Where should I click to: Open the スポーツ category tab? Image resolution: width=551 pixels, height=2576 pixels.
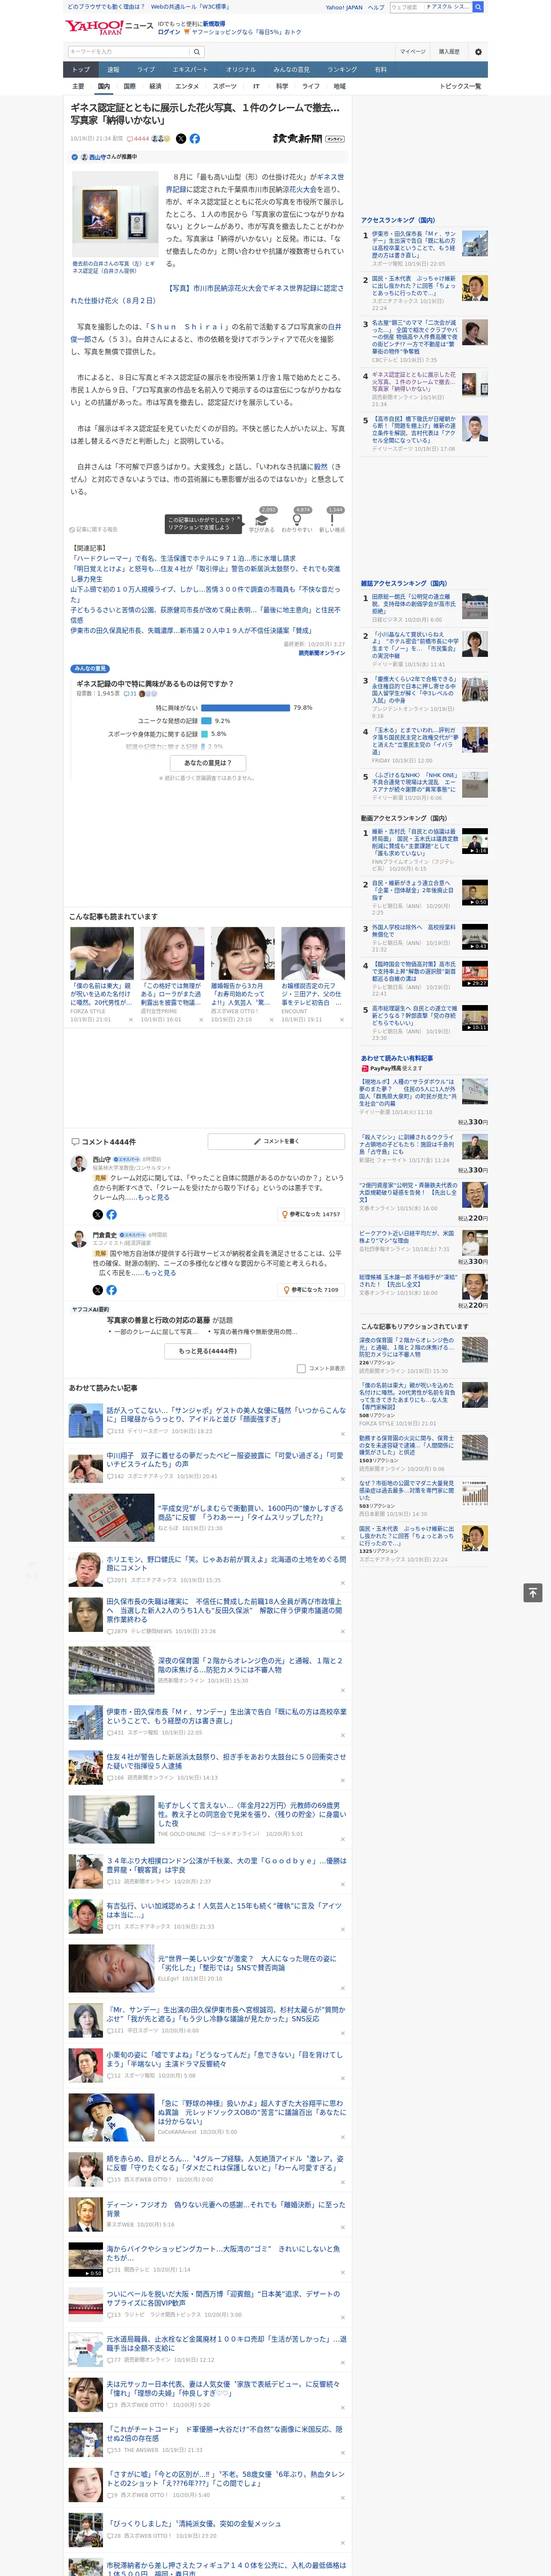click(225, 86)
